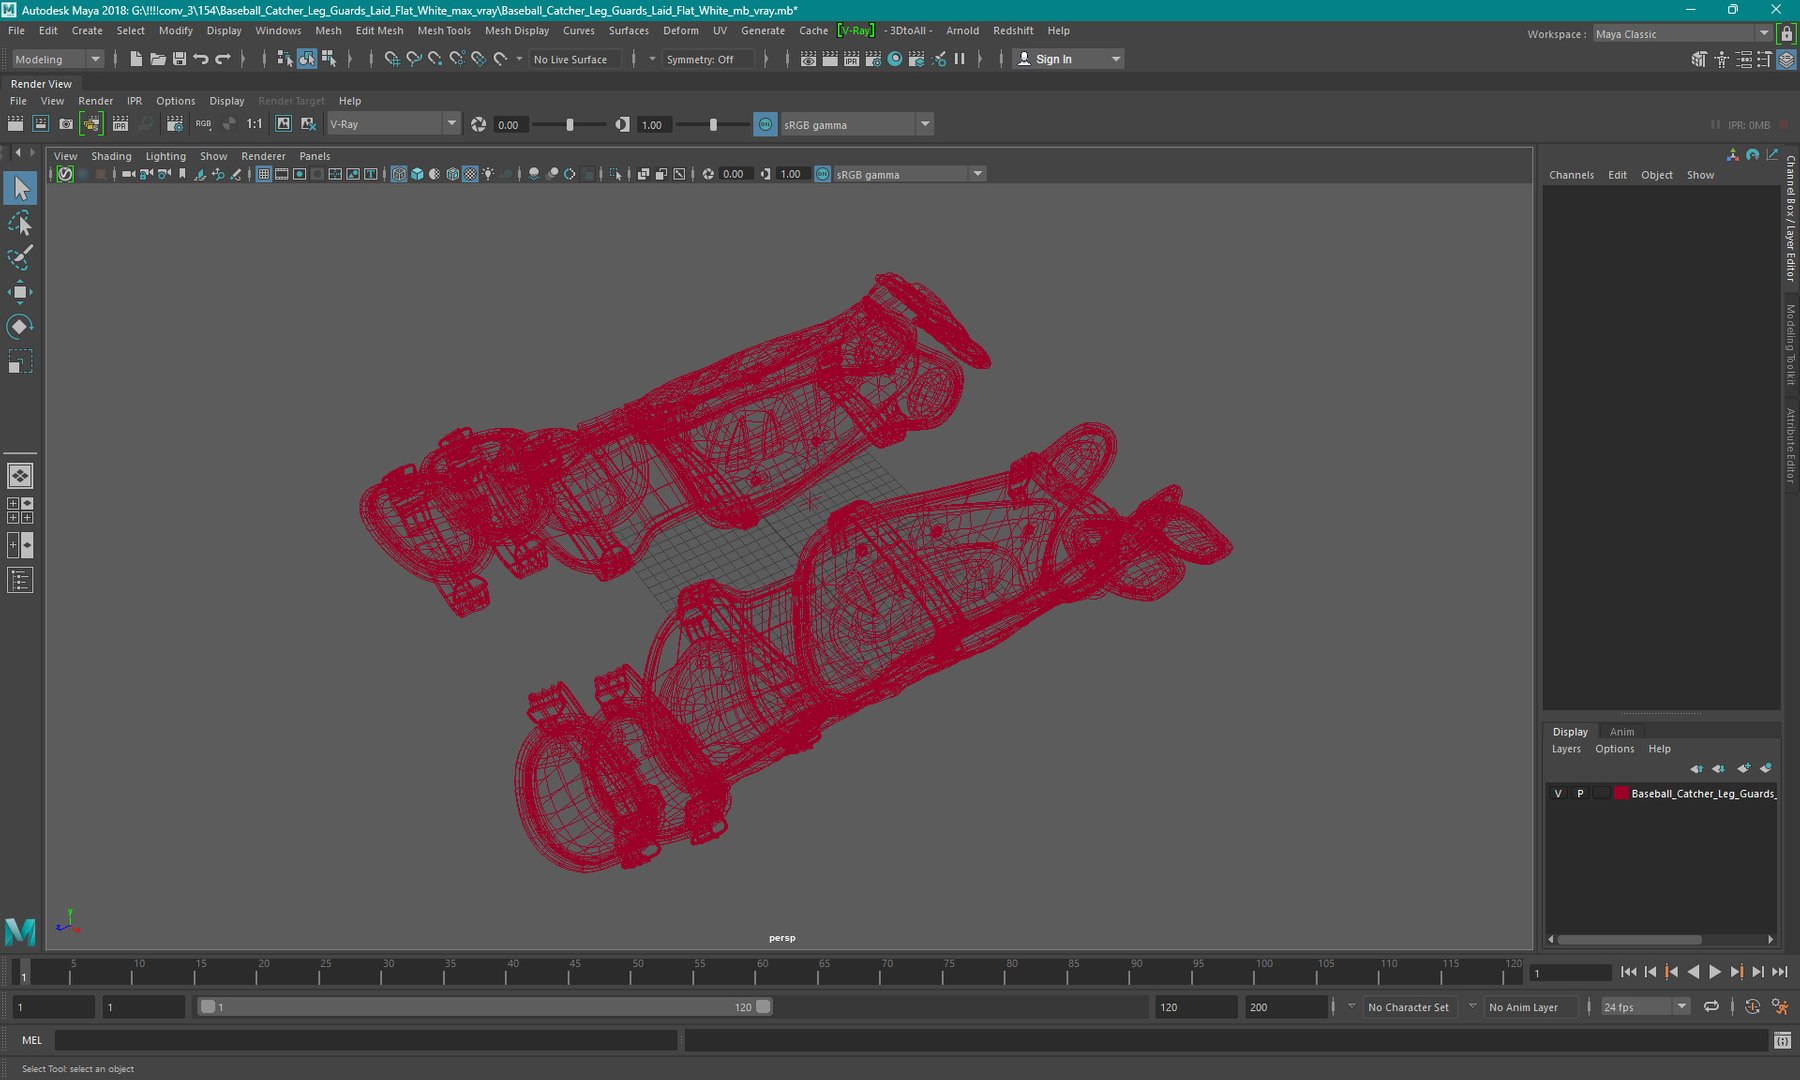
Task: Toggle the viewport sRGB gamma color management
Action: 822,174
